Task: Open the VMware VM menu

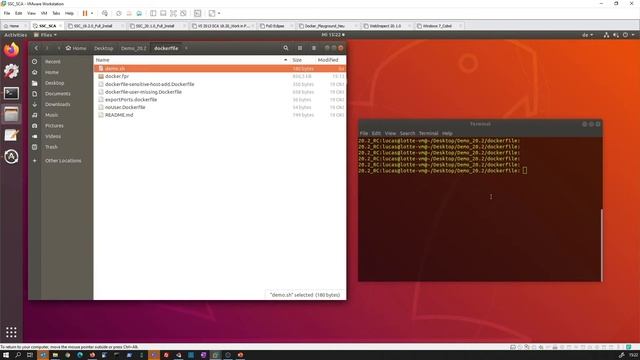Action: pyautogui.click(x=44, y=13)
